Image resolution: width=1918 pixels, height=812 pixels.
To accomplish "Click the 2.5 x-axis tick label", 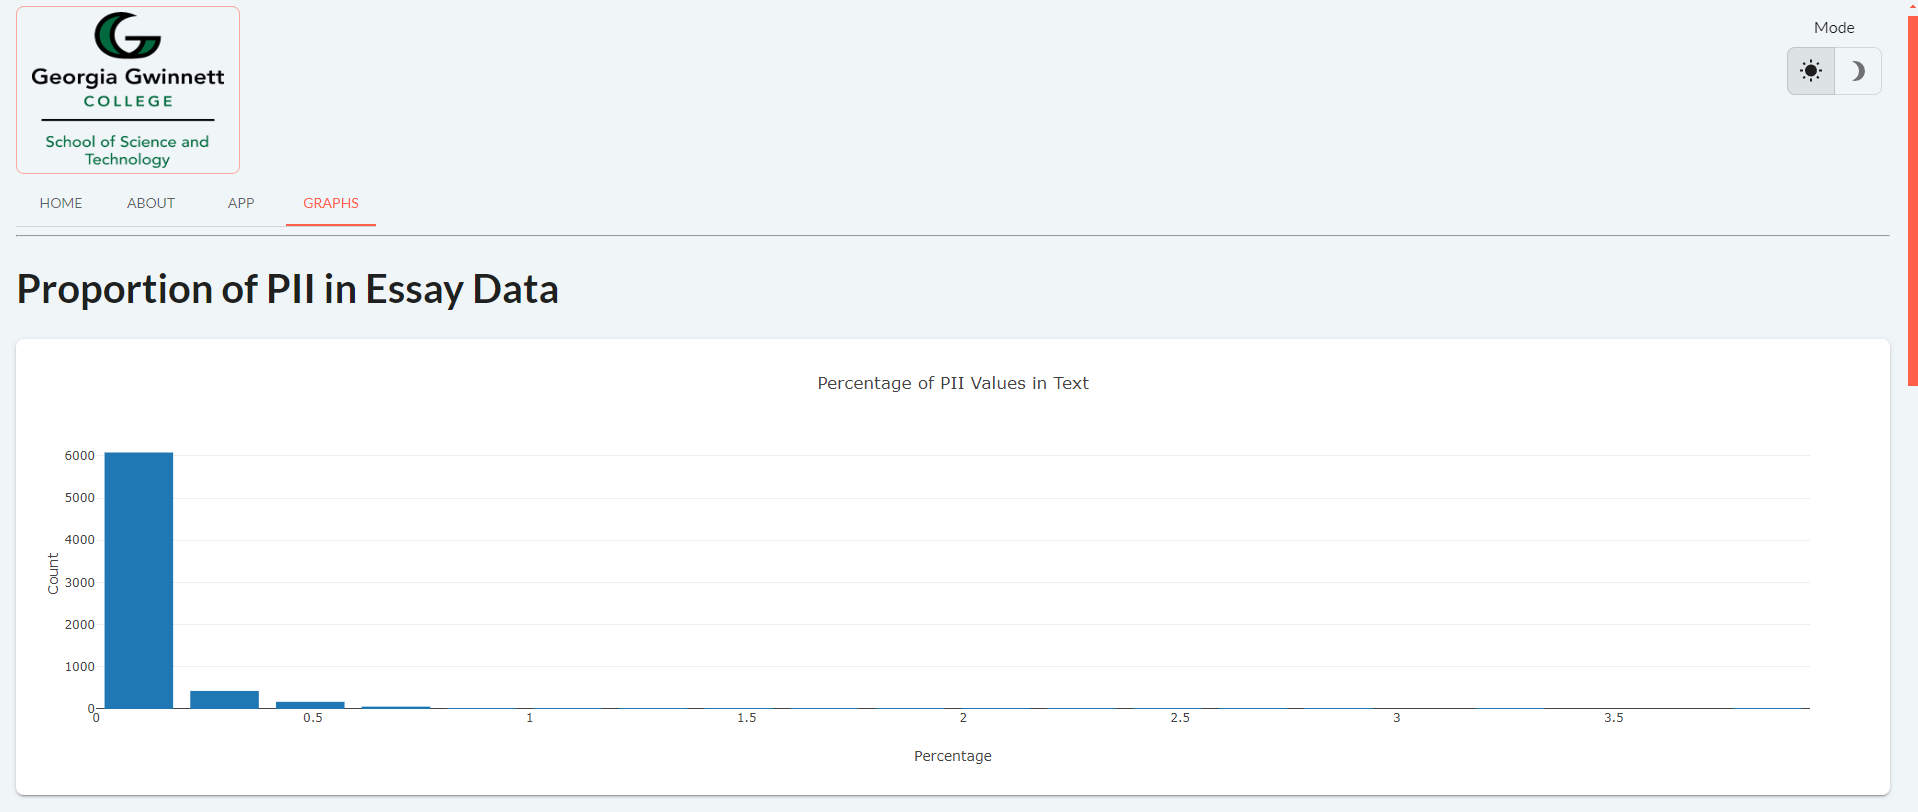I will [1180, 718].
